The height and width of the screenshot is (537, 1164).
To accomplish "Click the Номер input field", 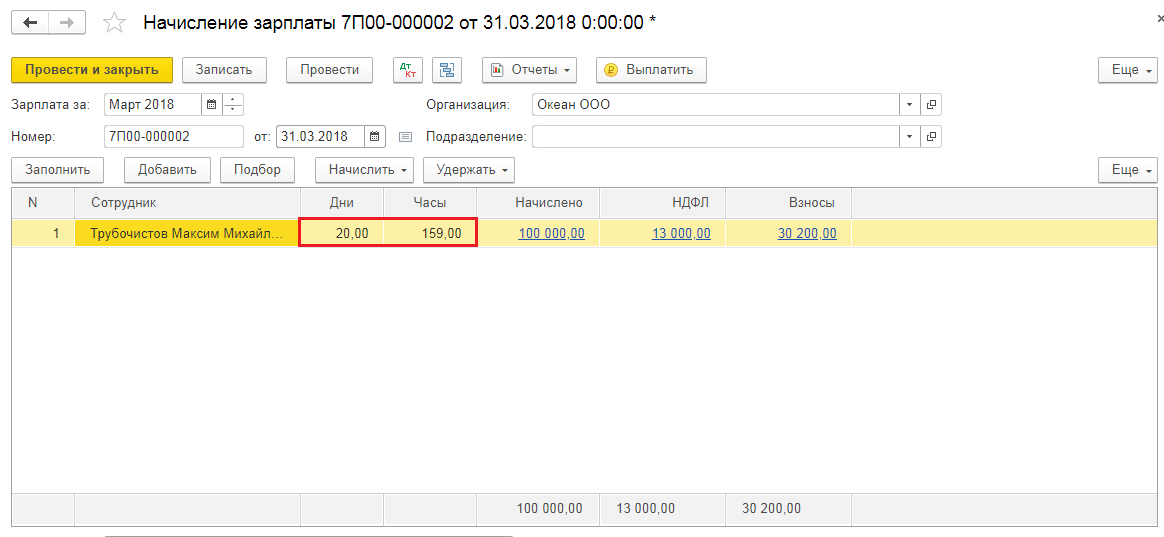I will 173,137.
